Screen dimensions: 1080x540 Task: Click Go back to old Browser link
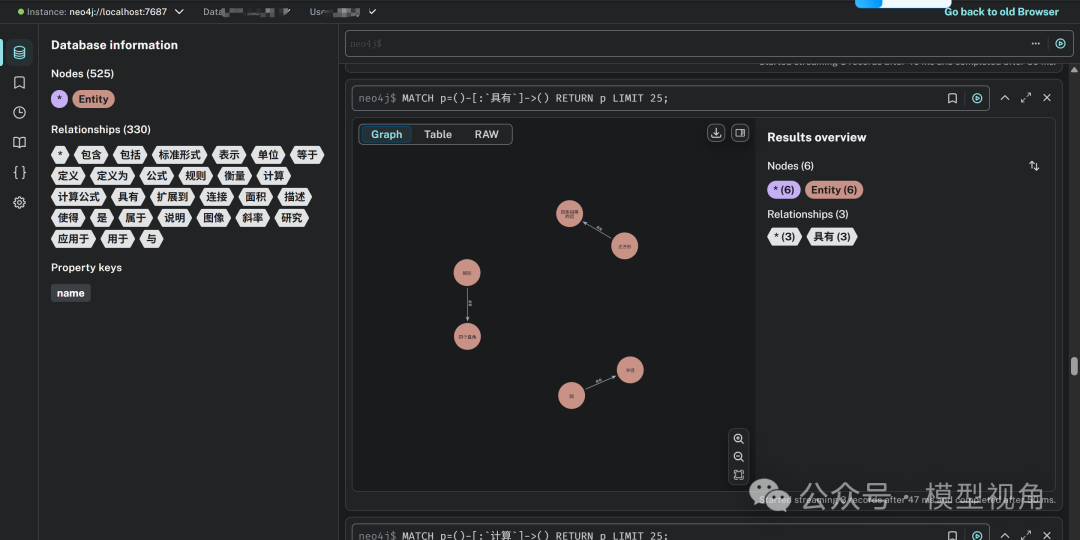click(1001, 12)
